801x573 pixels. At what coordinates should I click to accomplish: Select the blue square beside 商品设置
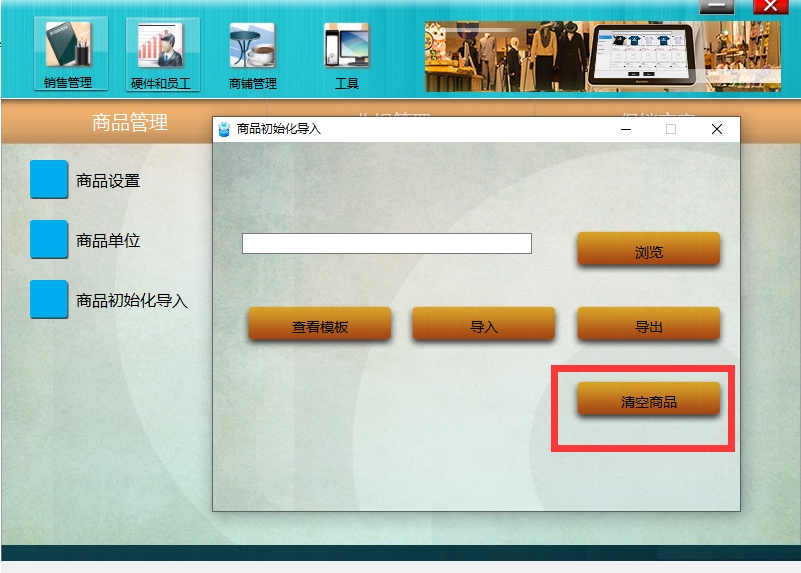[x=49, y=179]
